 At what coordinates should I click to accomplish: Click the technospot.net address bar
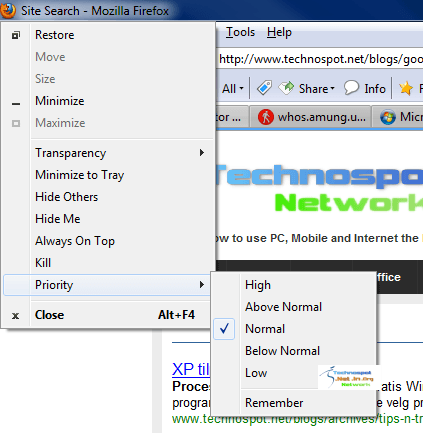click(320, 59)
